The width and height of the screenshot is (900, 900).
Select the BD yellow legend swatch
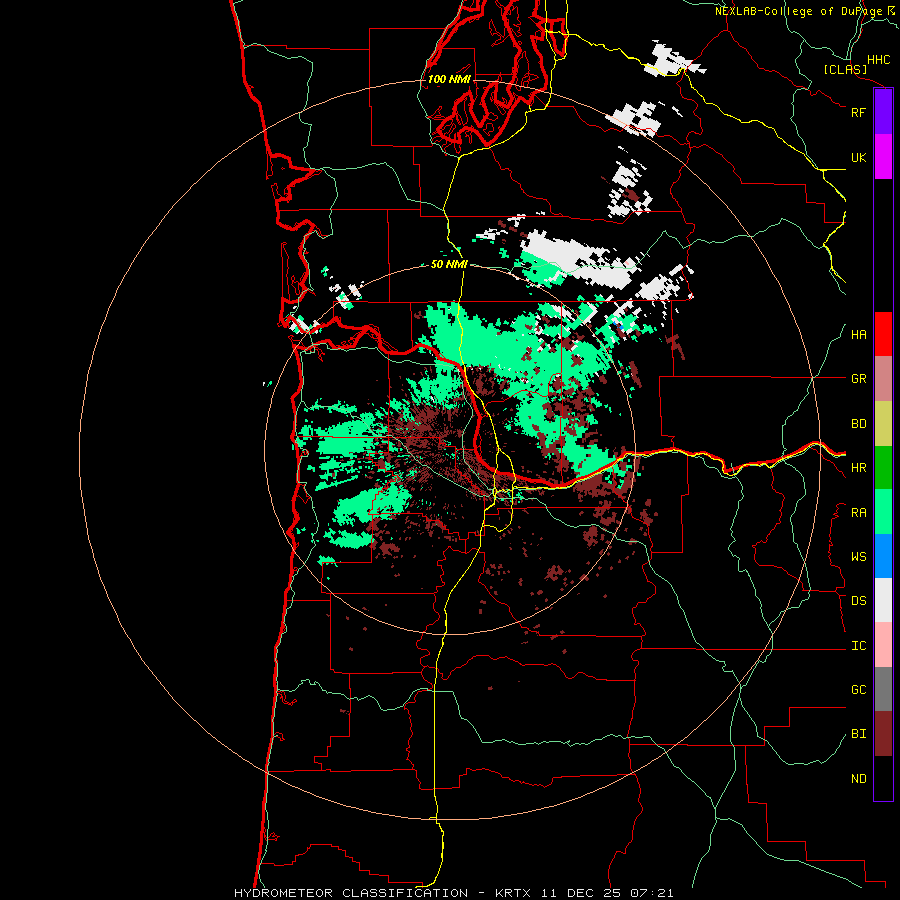click(883, 424)
